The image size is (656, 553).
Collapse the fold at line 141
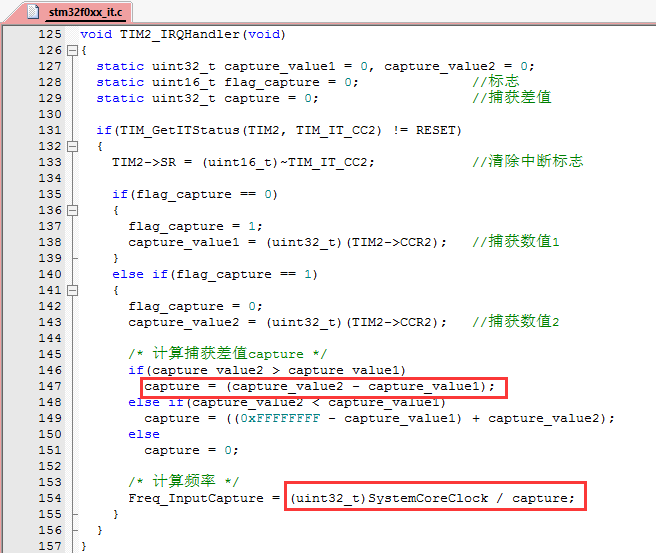click(x=72, y=290)
